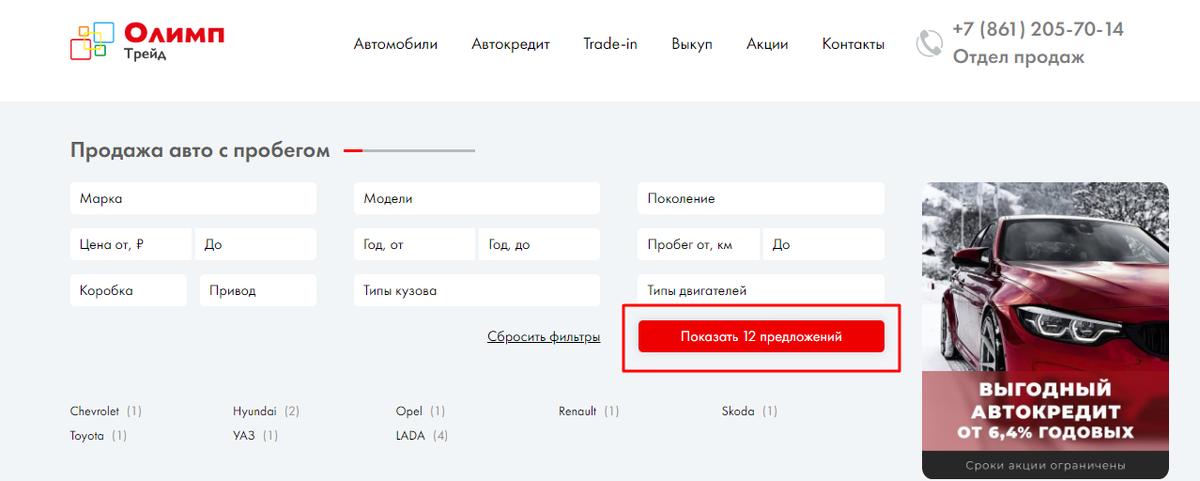This screenshot has width=1200, height=481.
Task: Go to the Trade-in page
Action: (x=610, y=44)
